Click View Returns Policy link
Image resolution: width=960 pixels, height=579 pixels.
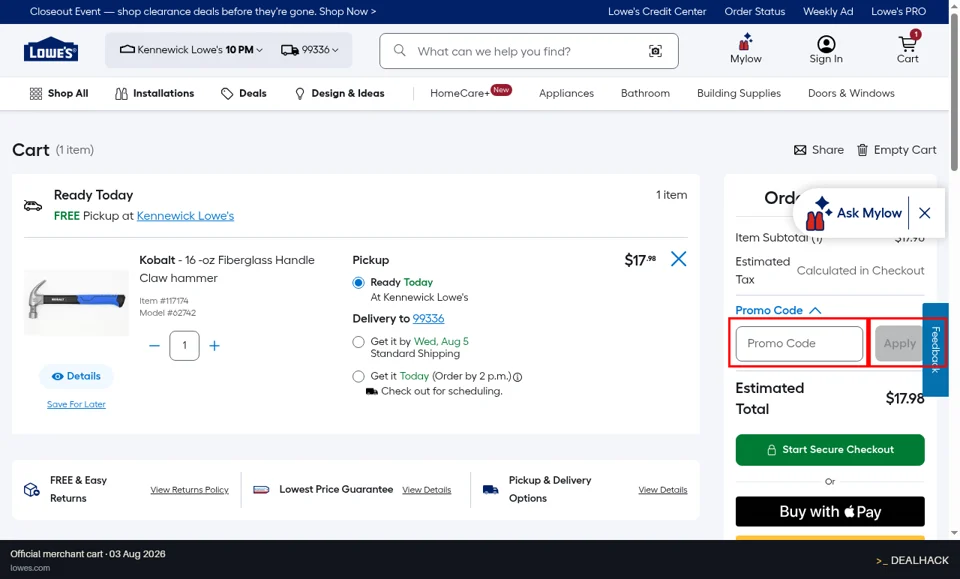tap(189, 490)
